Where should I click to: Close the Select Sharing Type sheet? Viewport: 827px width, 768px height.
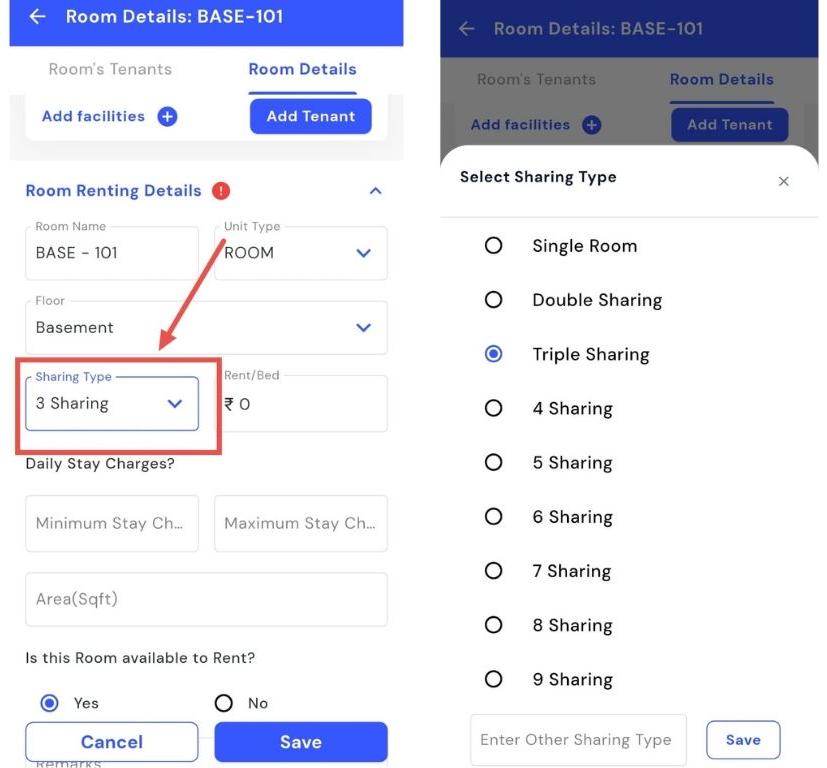click(x=783, y=181)
